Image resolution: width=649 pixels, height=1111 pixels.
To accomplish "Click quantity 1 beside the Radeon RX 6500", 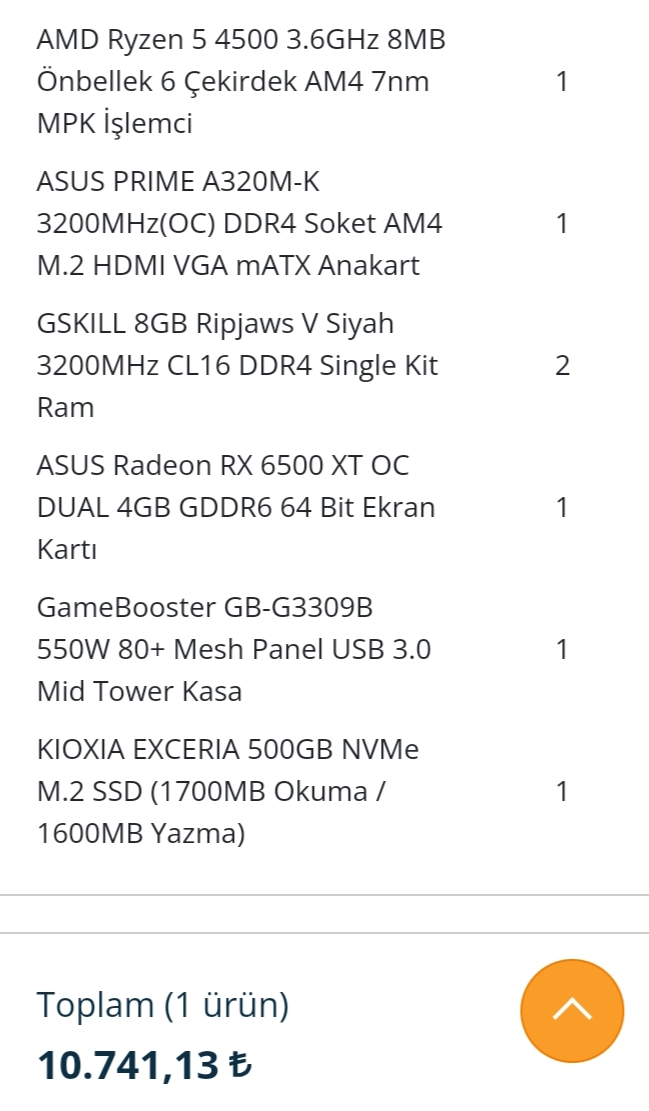I will click(562, 508).
